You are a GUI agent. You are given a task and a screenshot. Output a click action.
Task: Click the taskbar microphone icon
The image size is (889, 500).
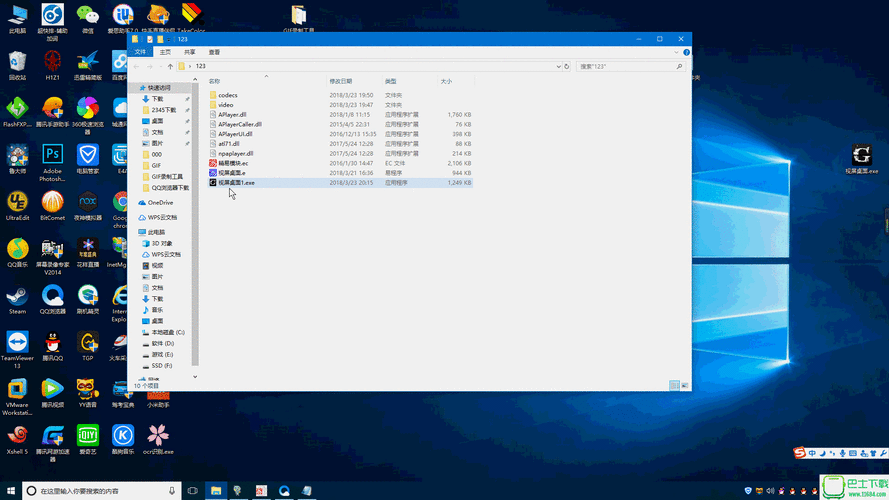172,491
